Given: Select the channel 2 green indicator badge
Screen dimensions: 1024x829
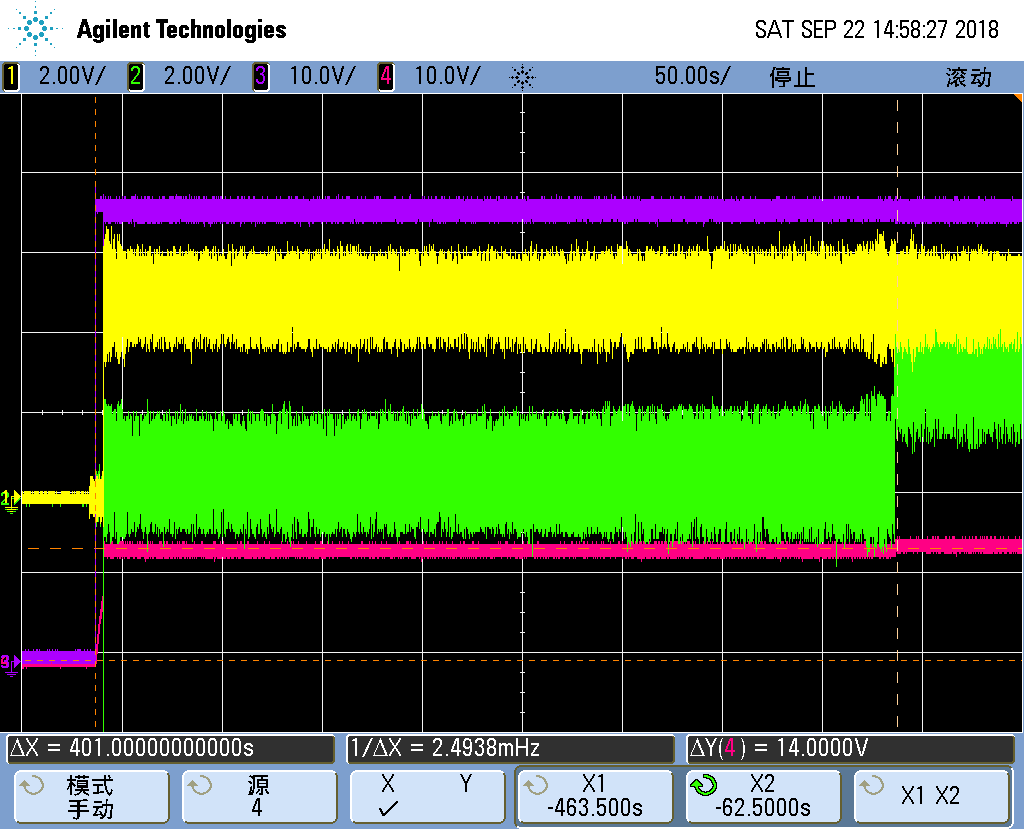Looking at the screenshot, I should click(135, 77).
